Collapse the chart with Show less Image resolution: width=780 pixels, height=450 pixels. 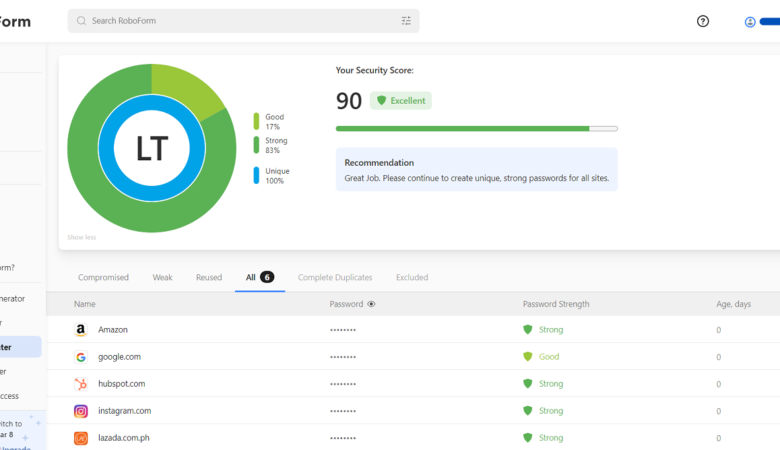tap(82, 238)
